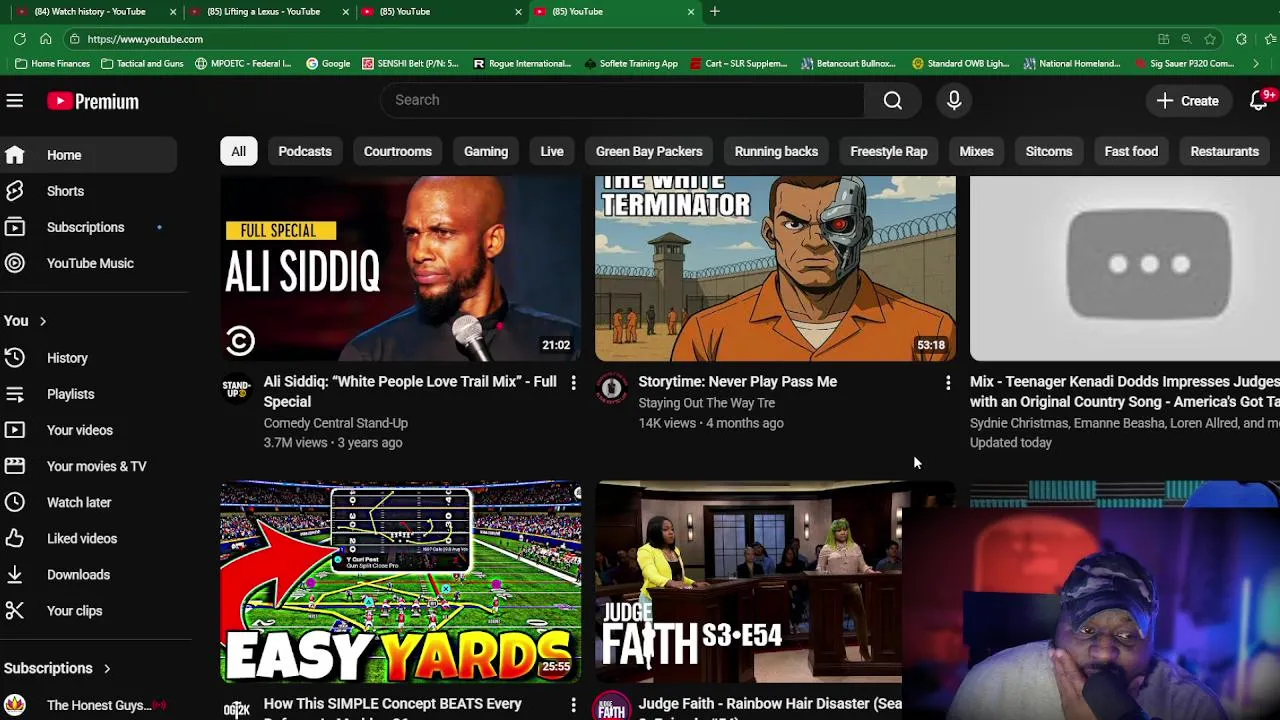
Task: Open Shorts from the sidebar
Action: (x=65, y=191)
